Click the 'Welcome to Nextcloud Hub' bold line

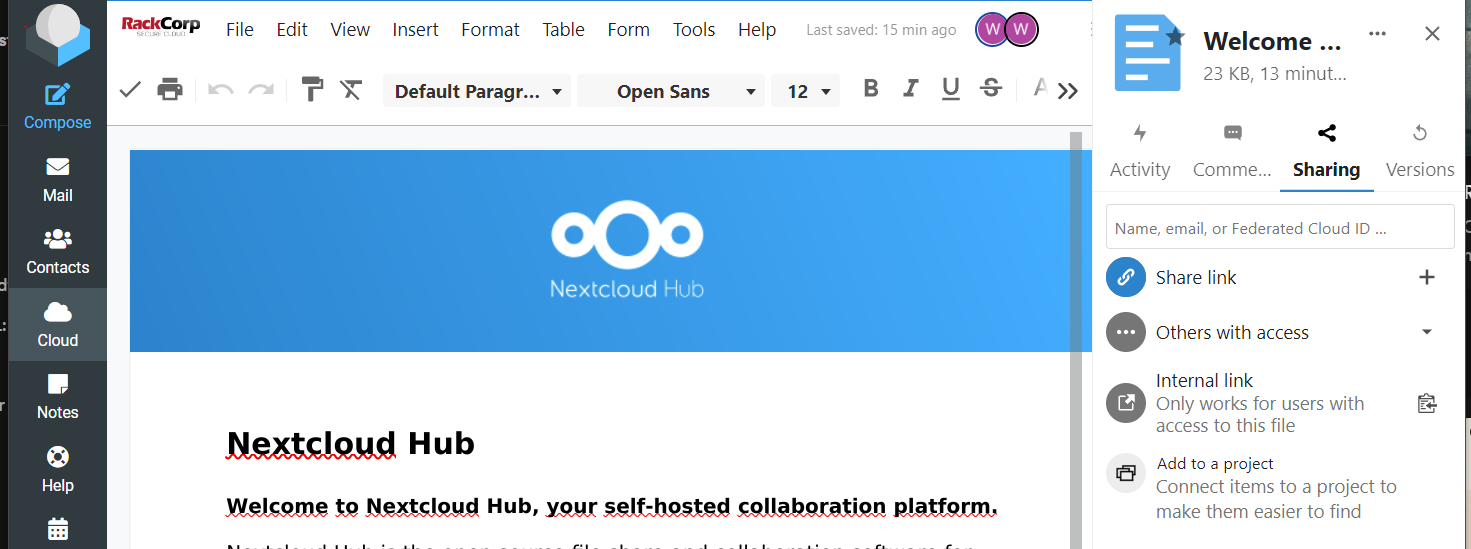[612, 506]
